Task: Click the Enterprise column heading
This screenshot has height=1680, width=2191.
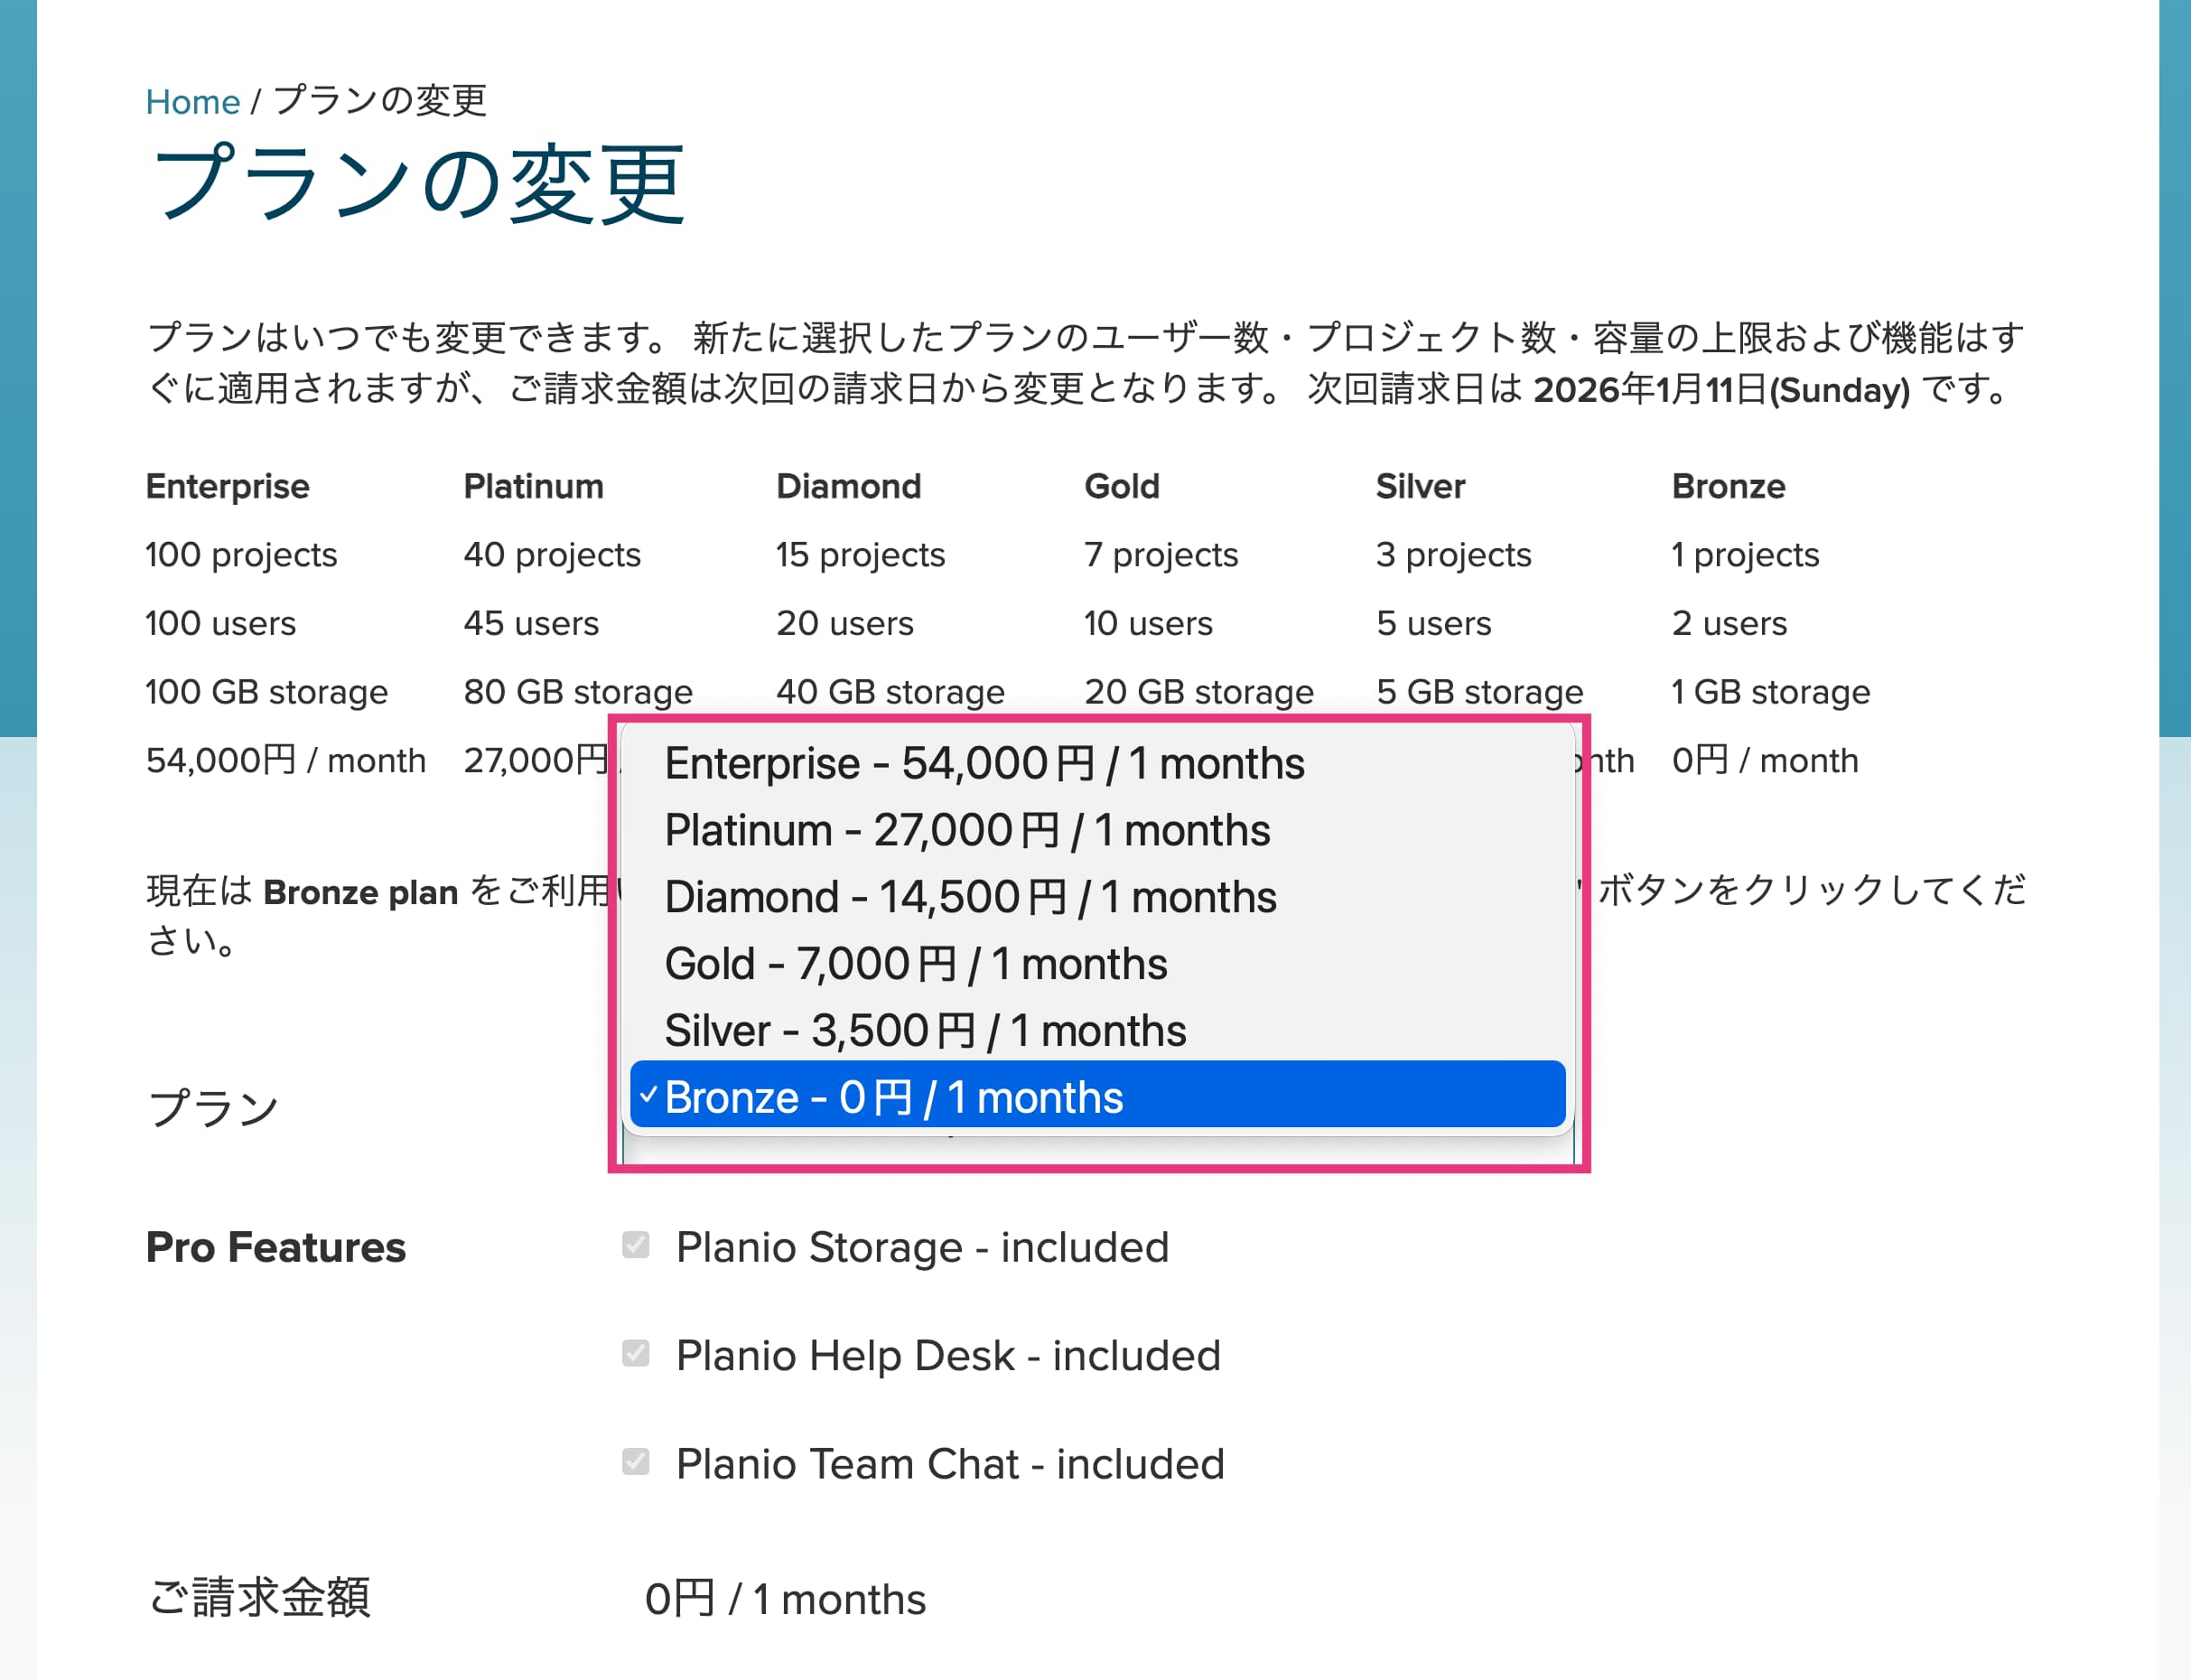Action: point(228,487)
